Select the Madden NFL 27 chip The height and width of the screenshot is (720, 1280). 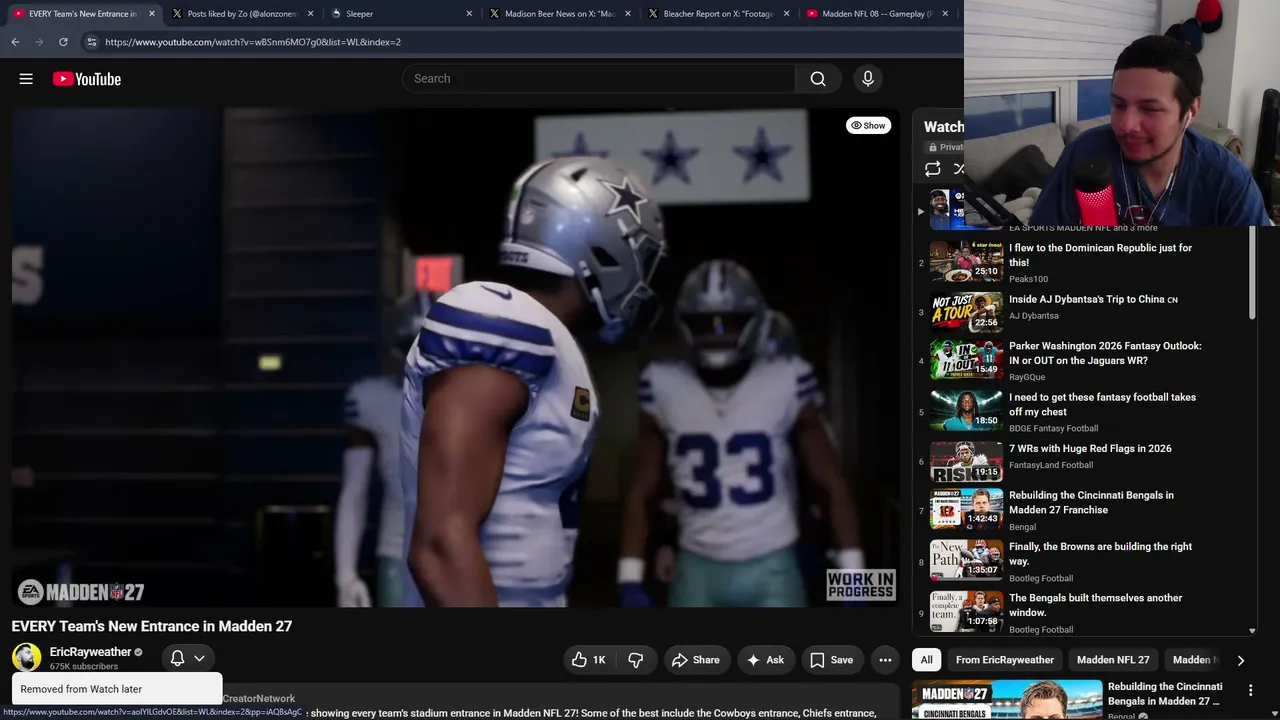point(1113,660)
